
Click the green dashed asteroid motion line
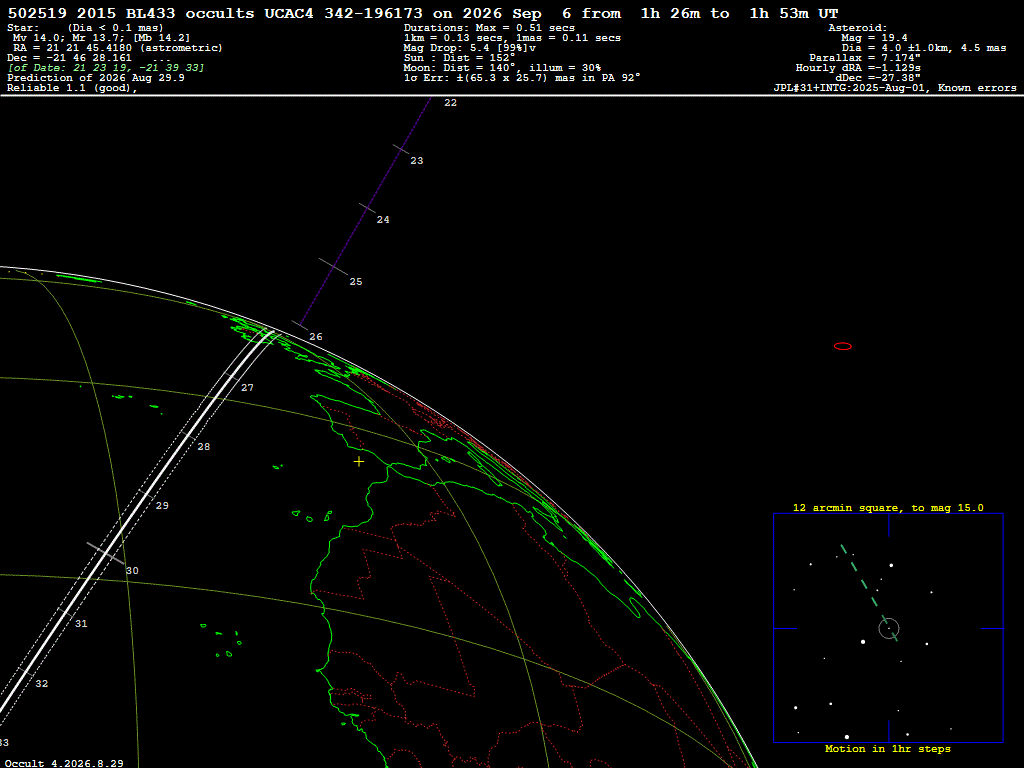[869, 592]
